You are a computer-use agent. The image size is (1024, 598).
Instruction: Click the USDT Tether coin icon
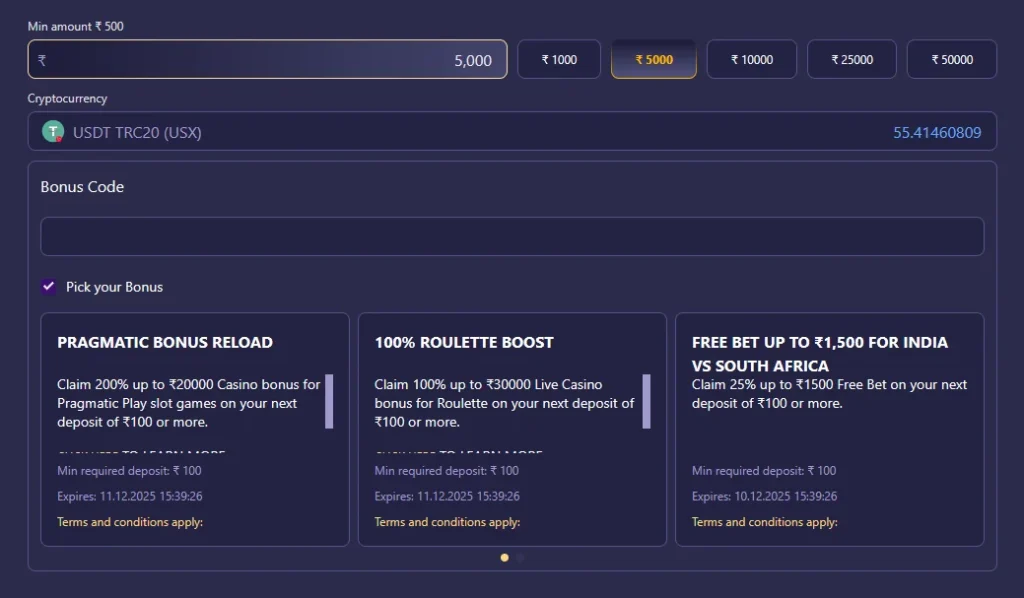click(x=53, y=132)
